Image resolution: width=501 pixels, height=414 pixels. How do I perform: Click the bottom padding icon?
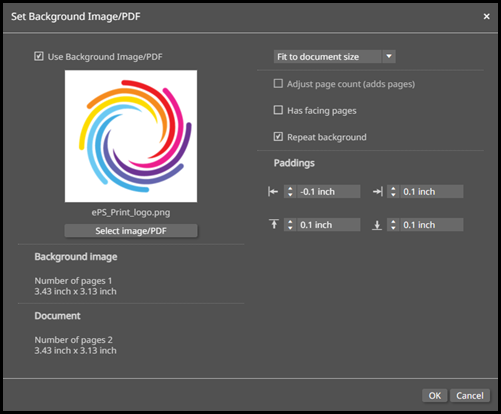(x=377, y=225)
